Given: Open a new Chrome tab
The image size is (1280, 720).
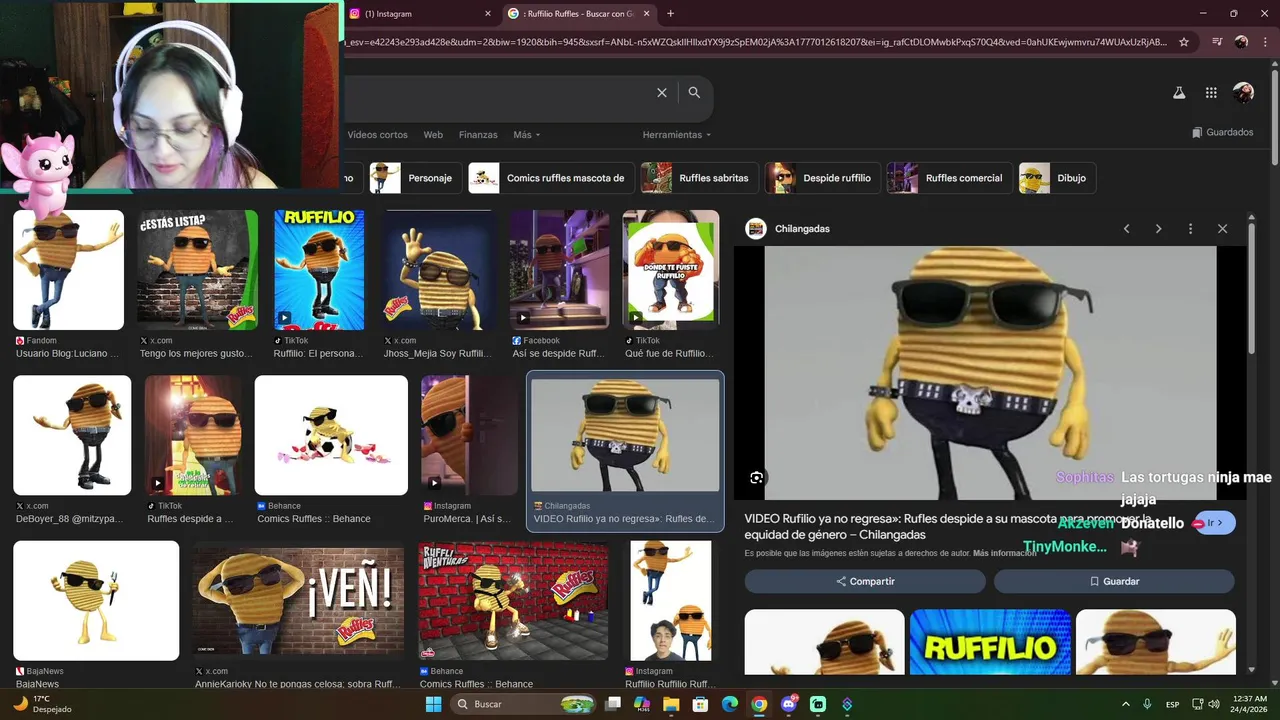Looking at the screenshot, I should point(670,14).
